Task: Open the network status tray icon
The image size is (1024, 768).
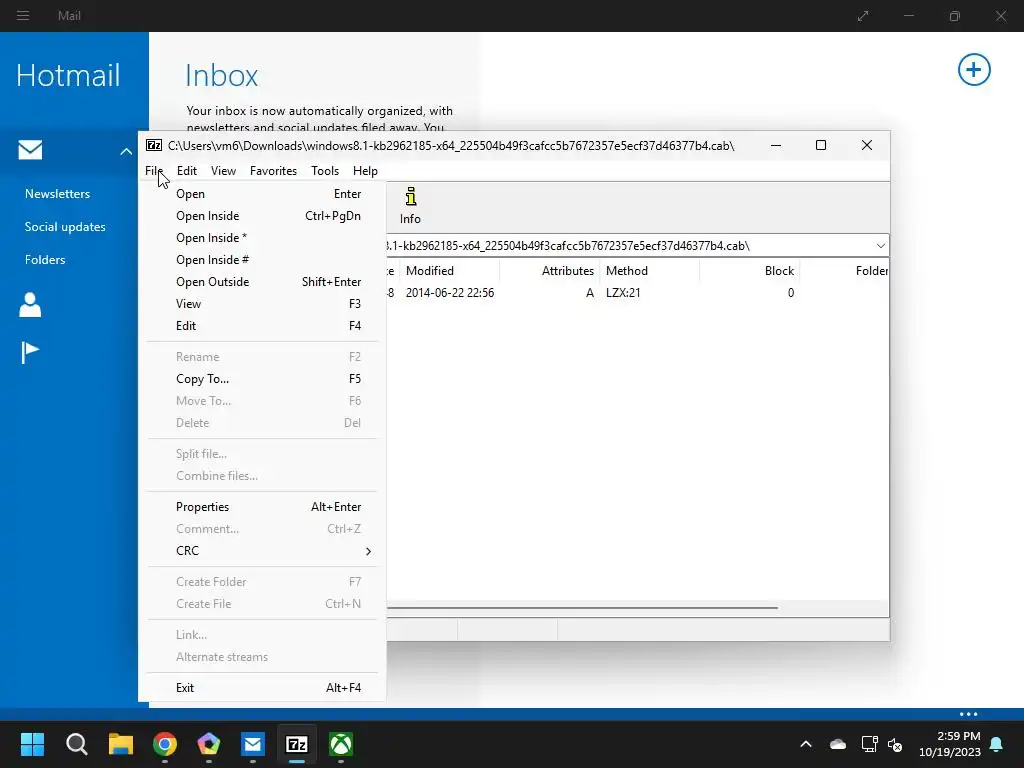Action: (869, 744)
